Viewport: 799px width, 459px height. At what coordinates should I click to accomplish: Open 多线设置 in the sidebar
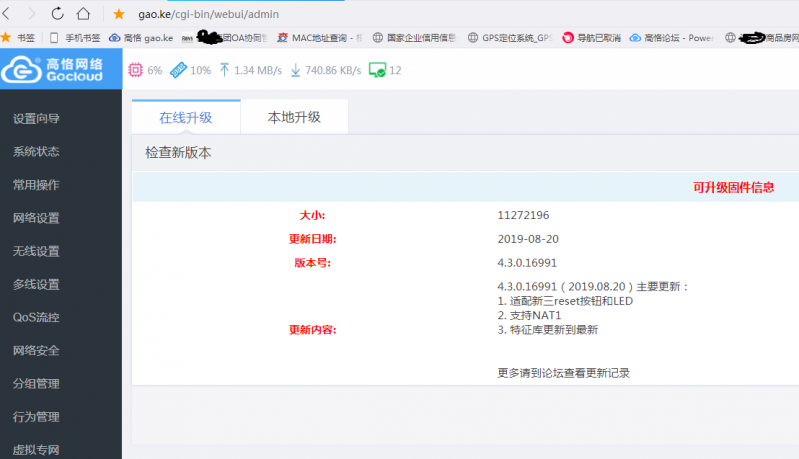36,284
